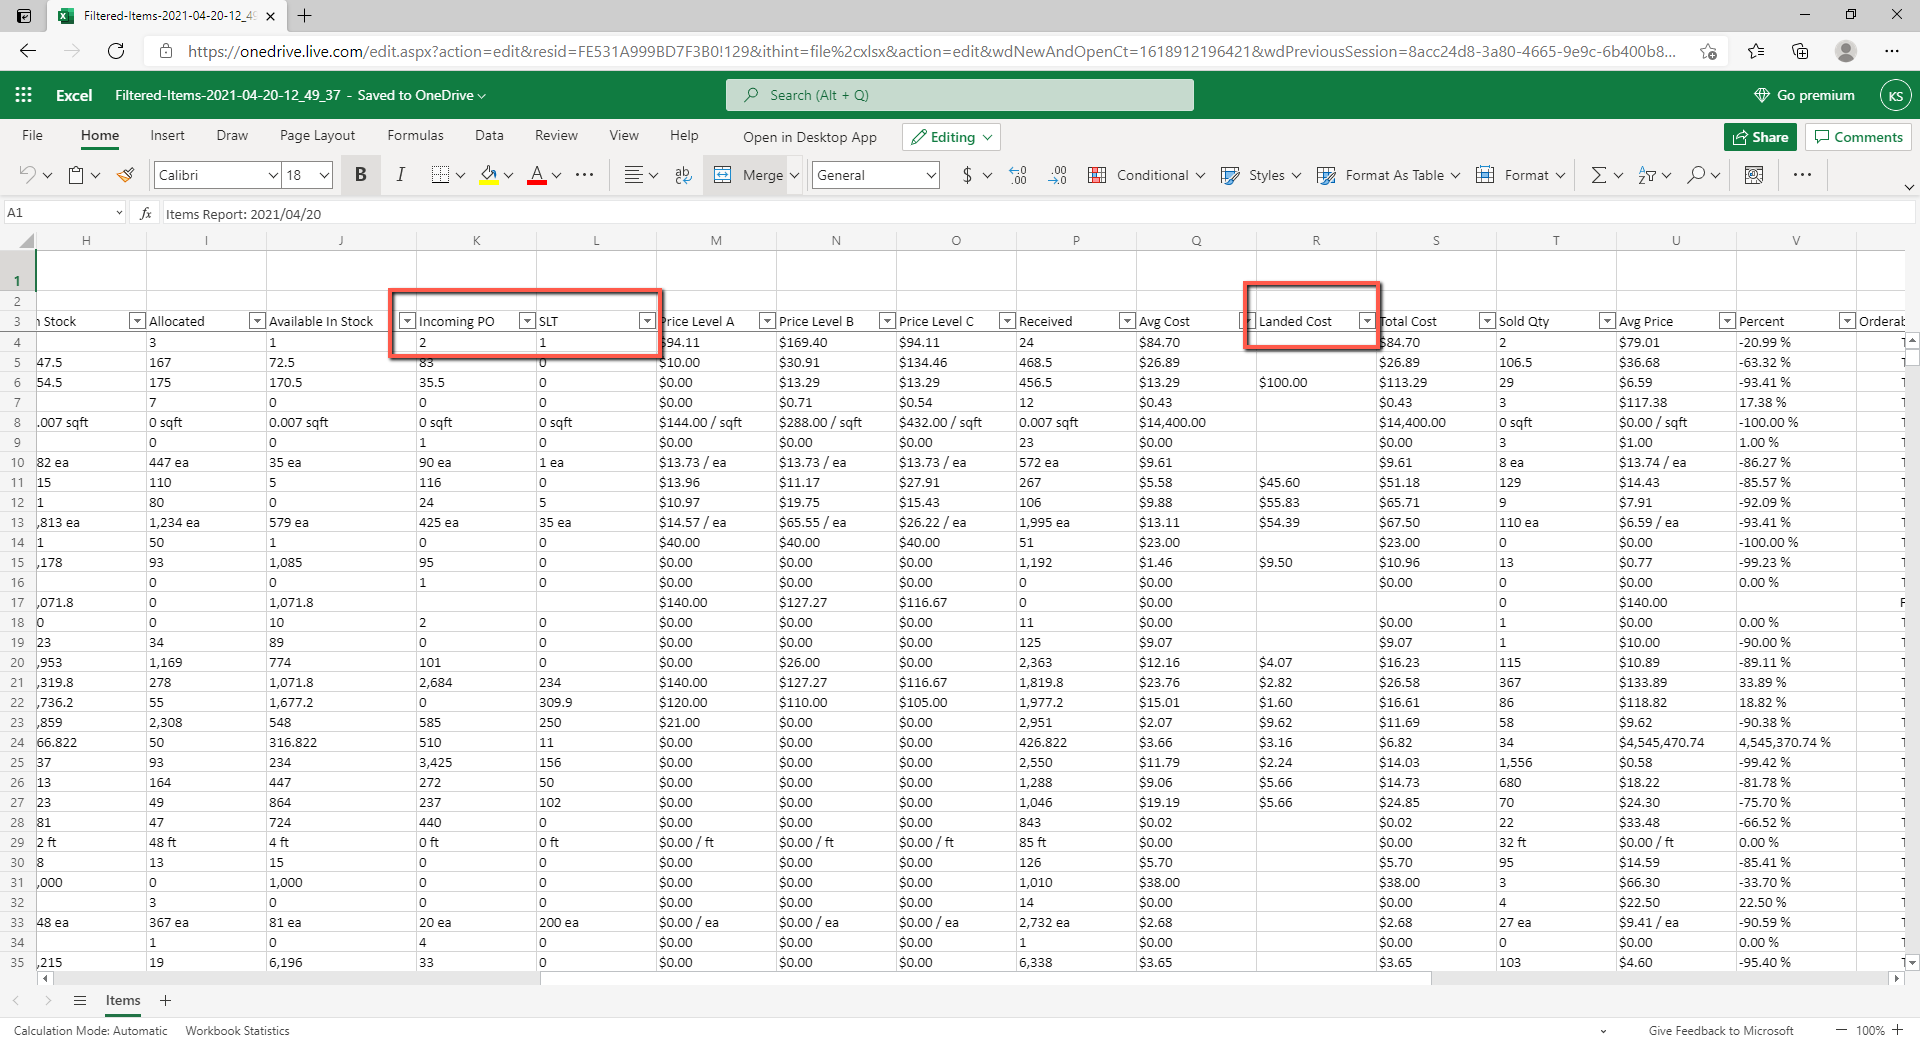Click the Insert Function fx icon

146,213
